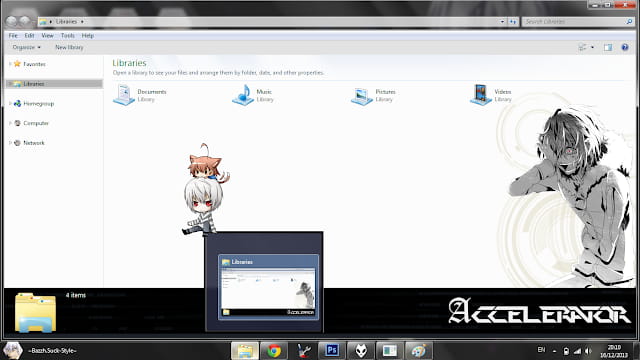Screen dimensions: 640x360
Task: Open address bar previous locations dropdown
Action: point(502,22)
